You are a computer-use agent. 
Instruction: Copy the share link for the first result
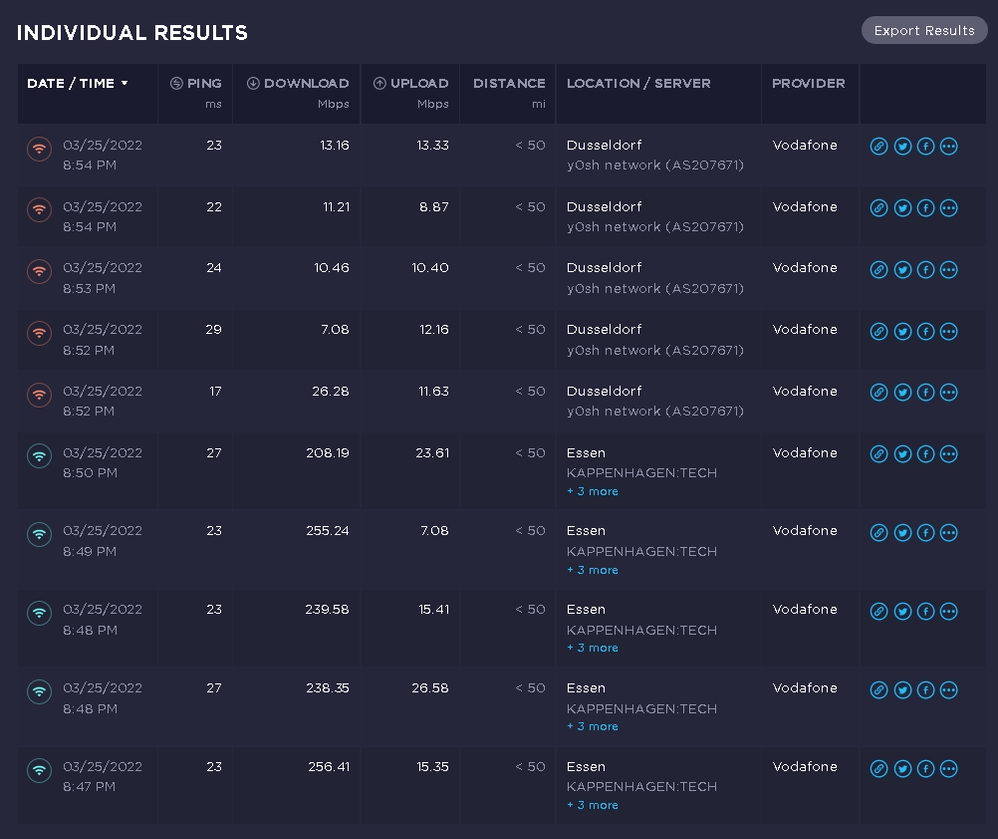point(879,146)
